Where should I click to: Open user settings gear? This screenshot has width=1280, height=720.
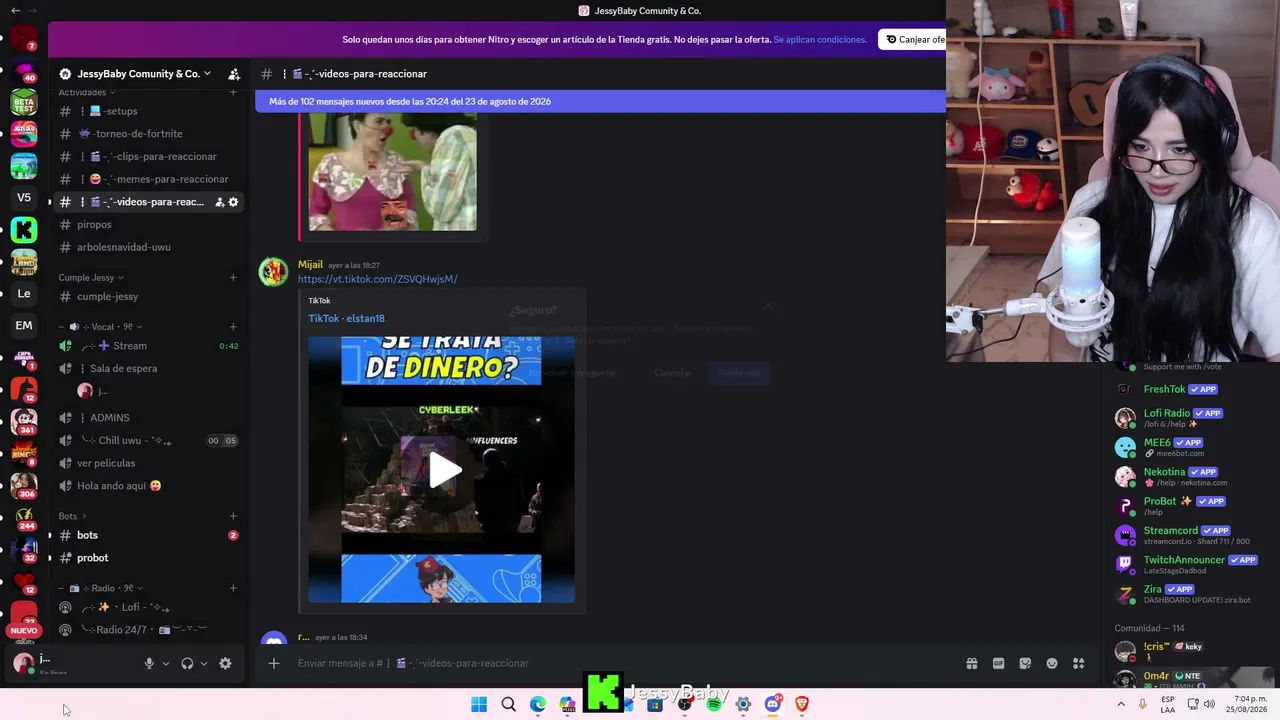(225, 663)
